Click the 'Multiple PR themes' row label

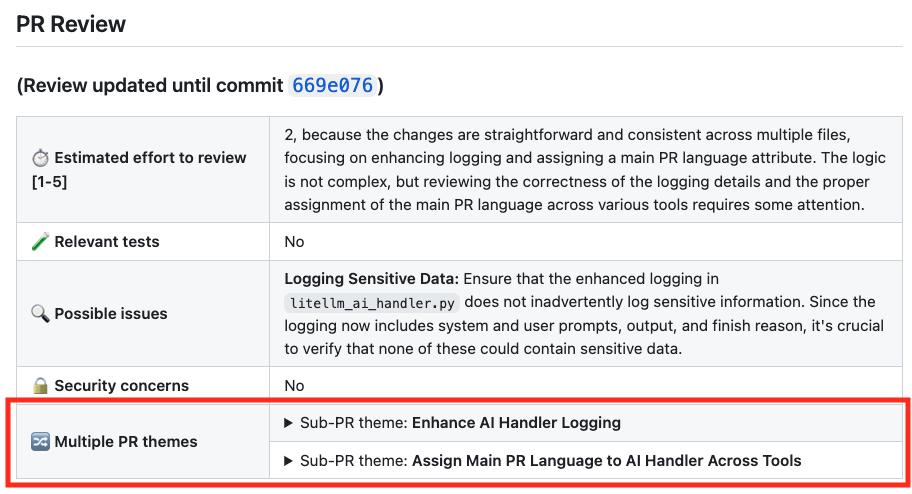[126, 442]
